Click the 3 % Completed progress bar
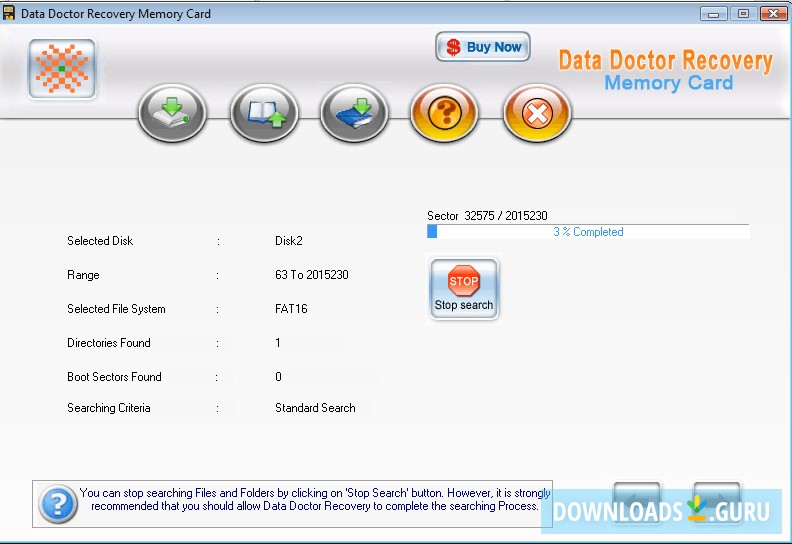 [588, 232]
